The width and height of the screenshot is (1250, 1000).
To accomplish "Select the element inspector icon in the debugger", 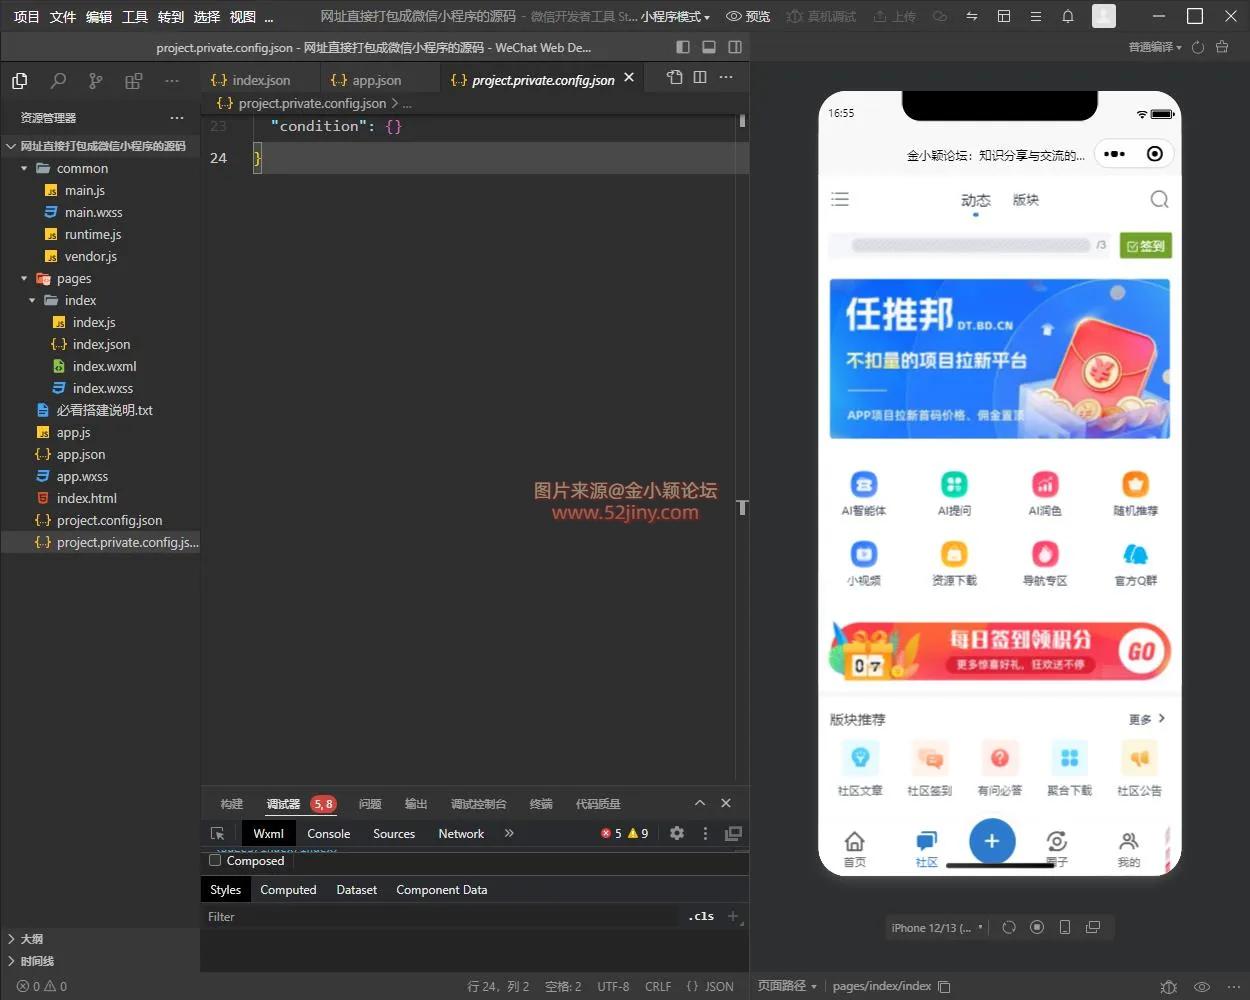I will (x=218, y=833).
